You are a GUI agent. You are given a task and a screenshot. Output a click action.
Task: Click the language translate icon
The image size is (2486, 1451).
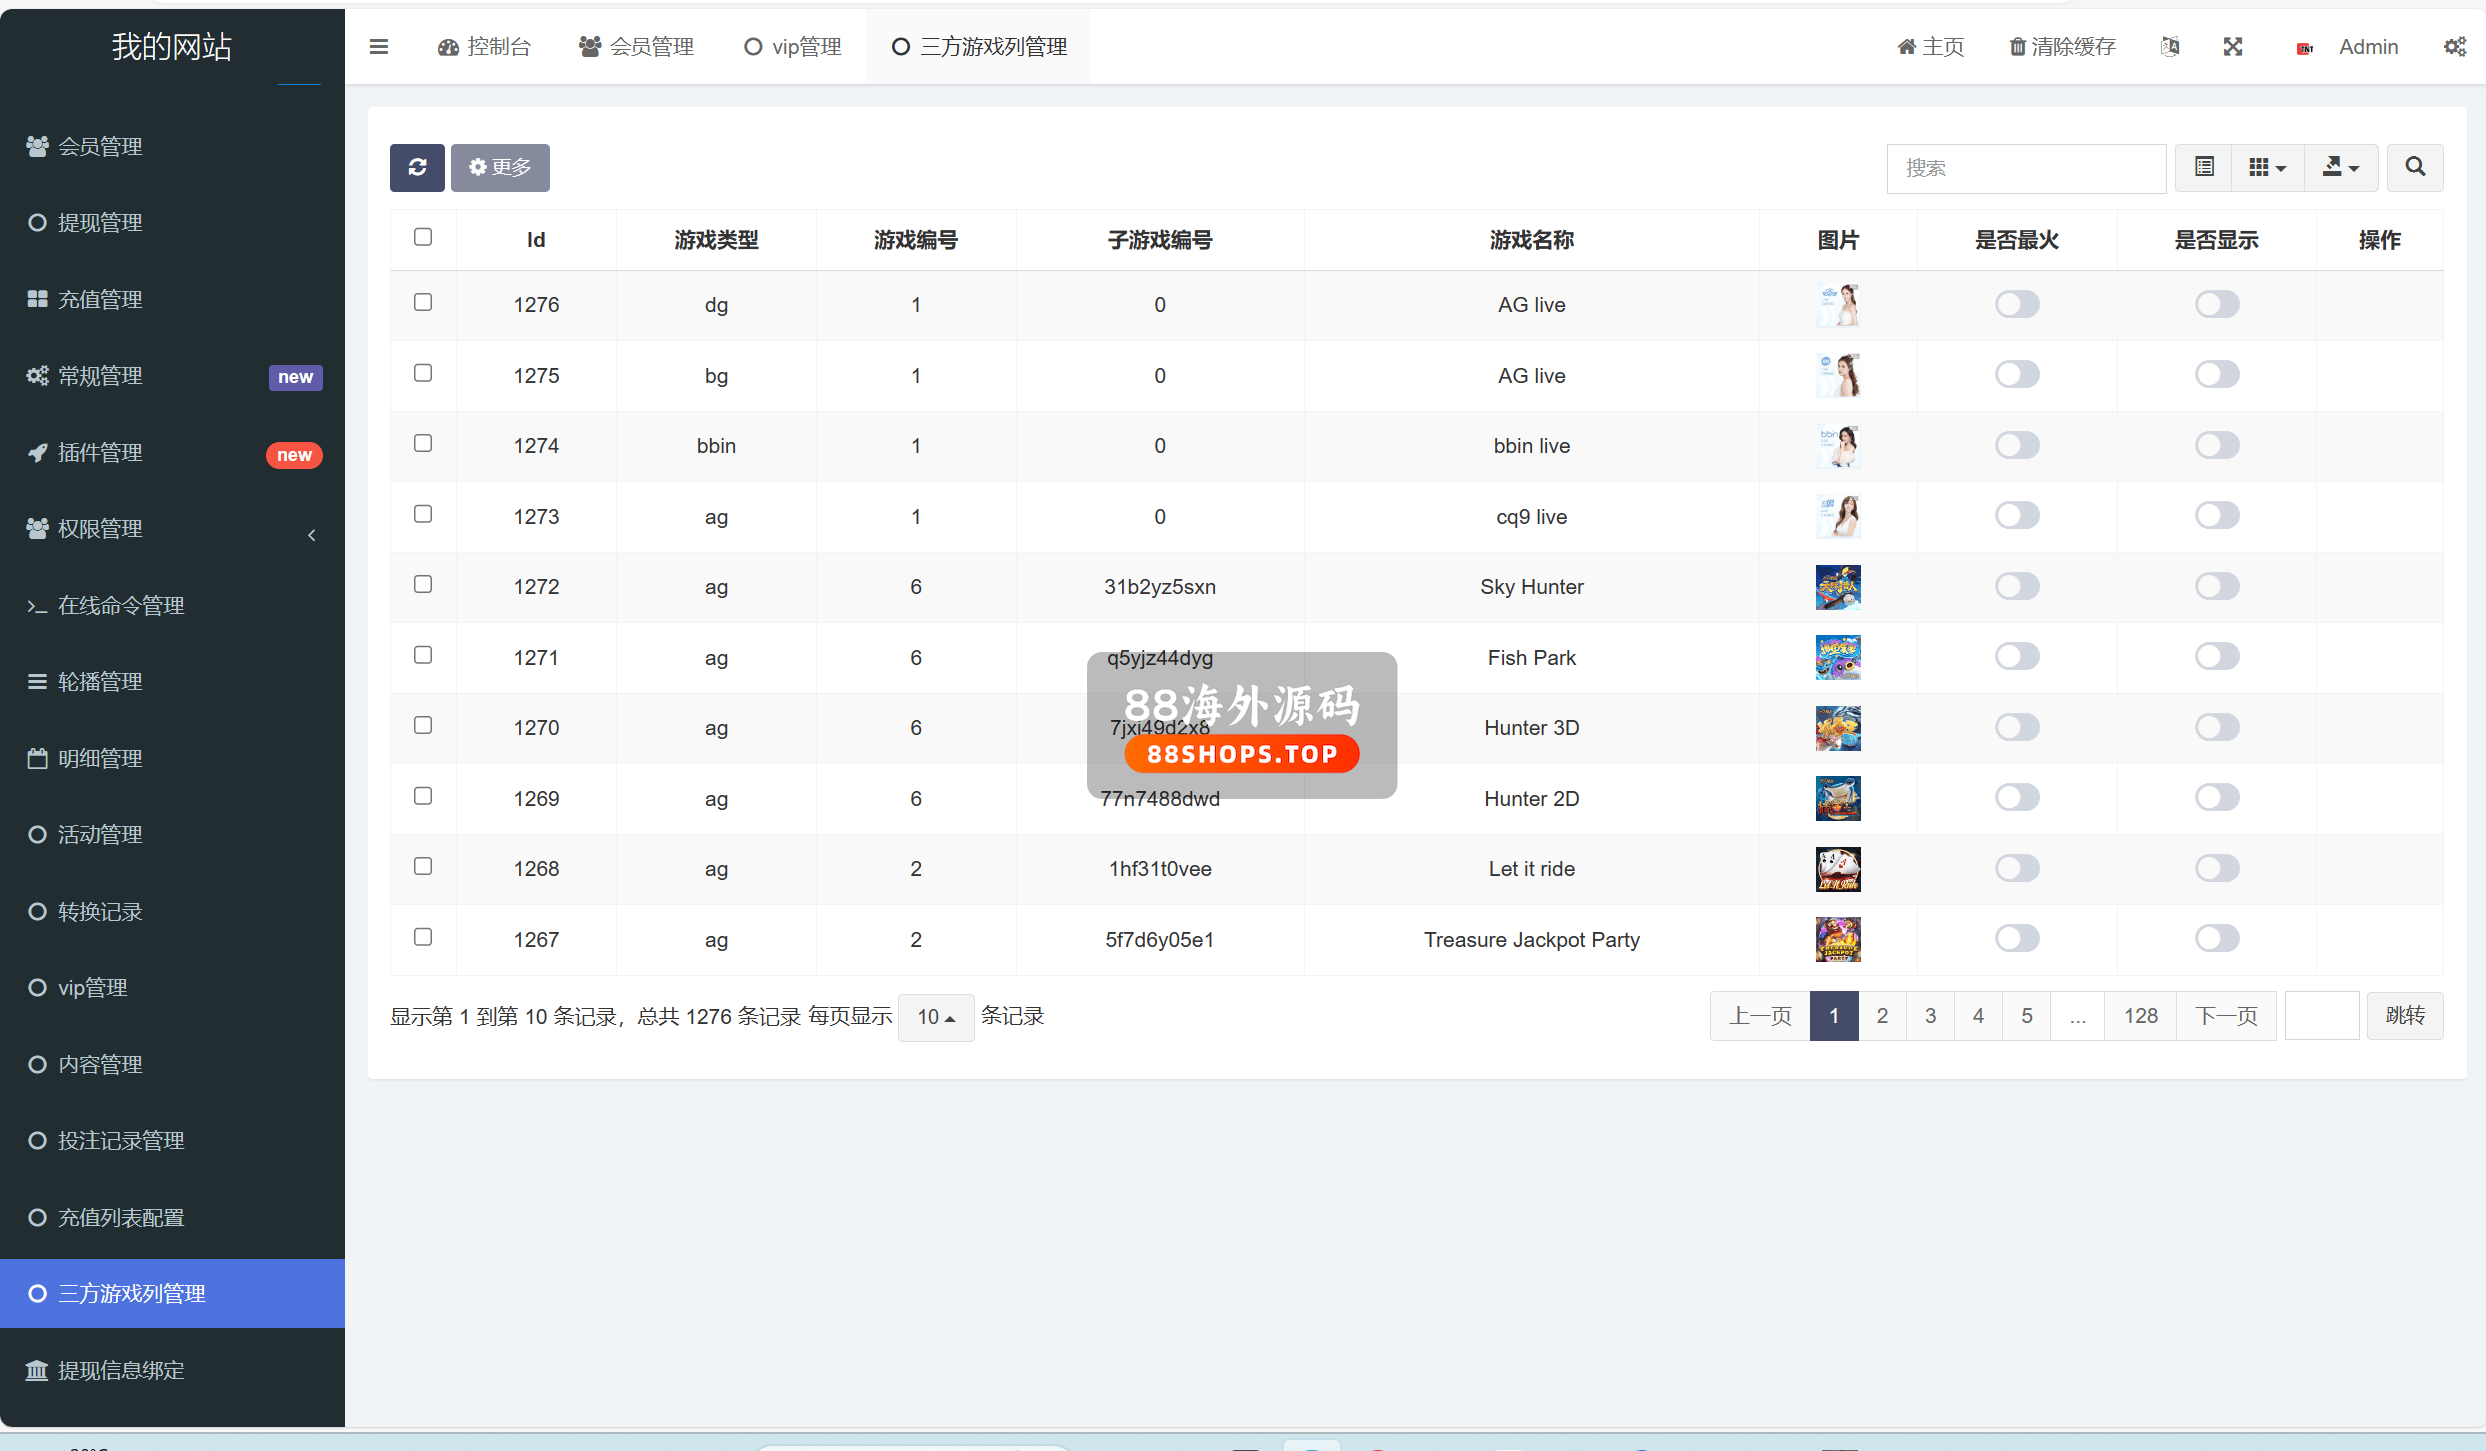(x=2170, y=47)
